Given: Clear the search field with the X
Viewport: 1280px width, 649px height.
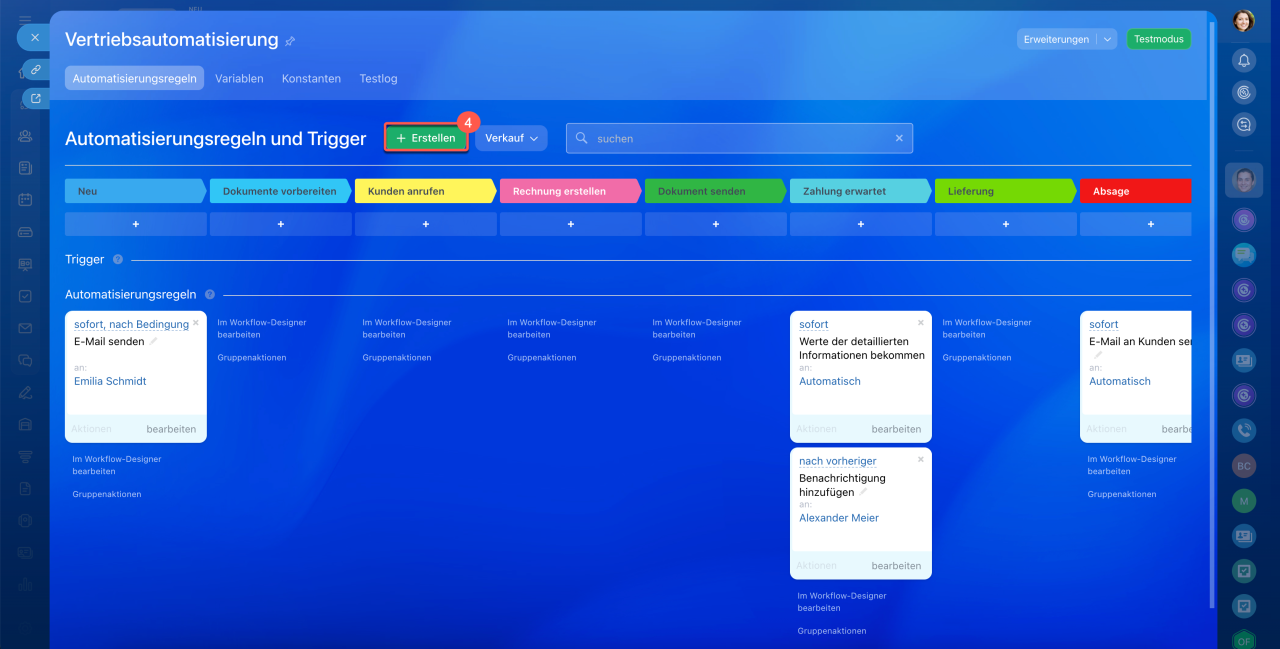Looking at the screenshot, I should (899, 138).
